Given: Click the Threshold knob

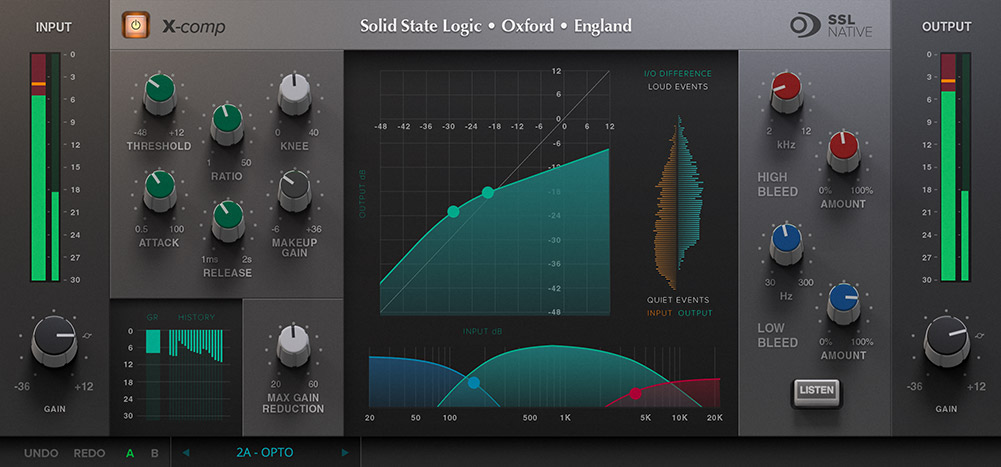Looking at the screenshot, I should 158,95.
